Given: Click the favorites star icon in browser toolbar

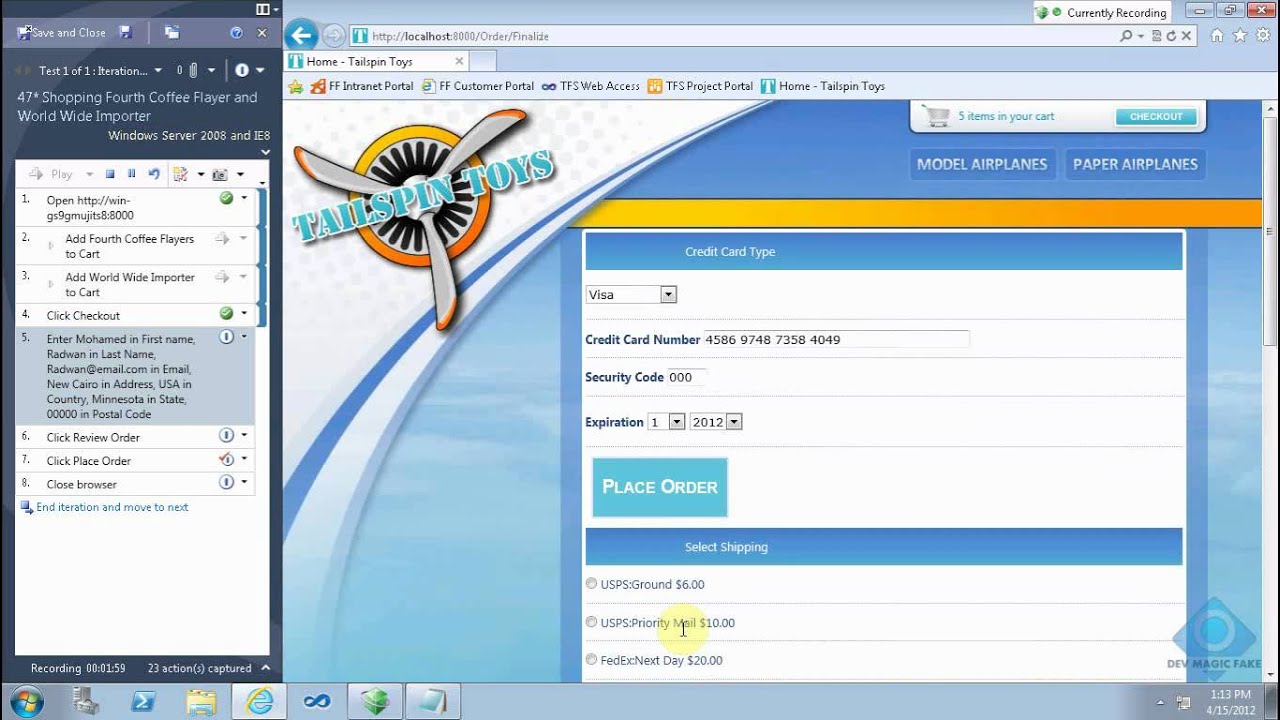Looking at the screenshot, I should [1240, 35].
